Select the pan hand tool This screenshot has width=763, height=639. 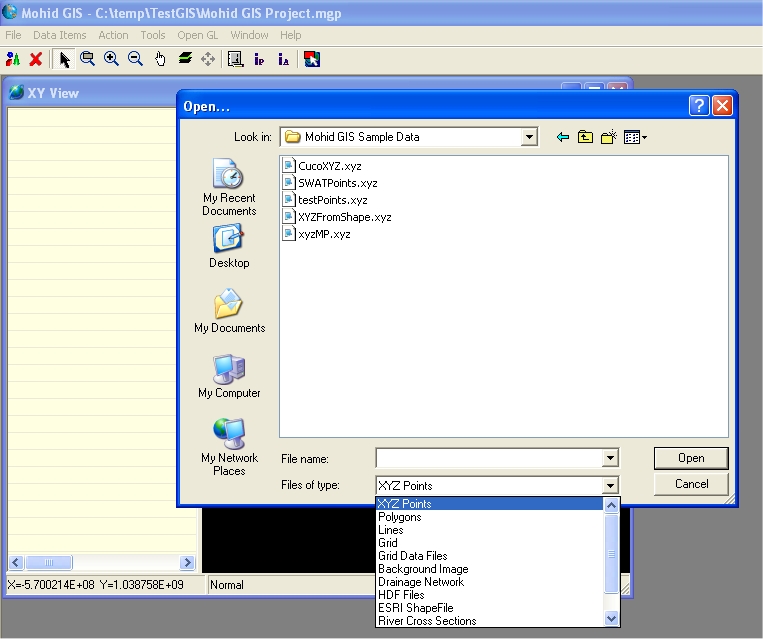(160, 59)
